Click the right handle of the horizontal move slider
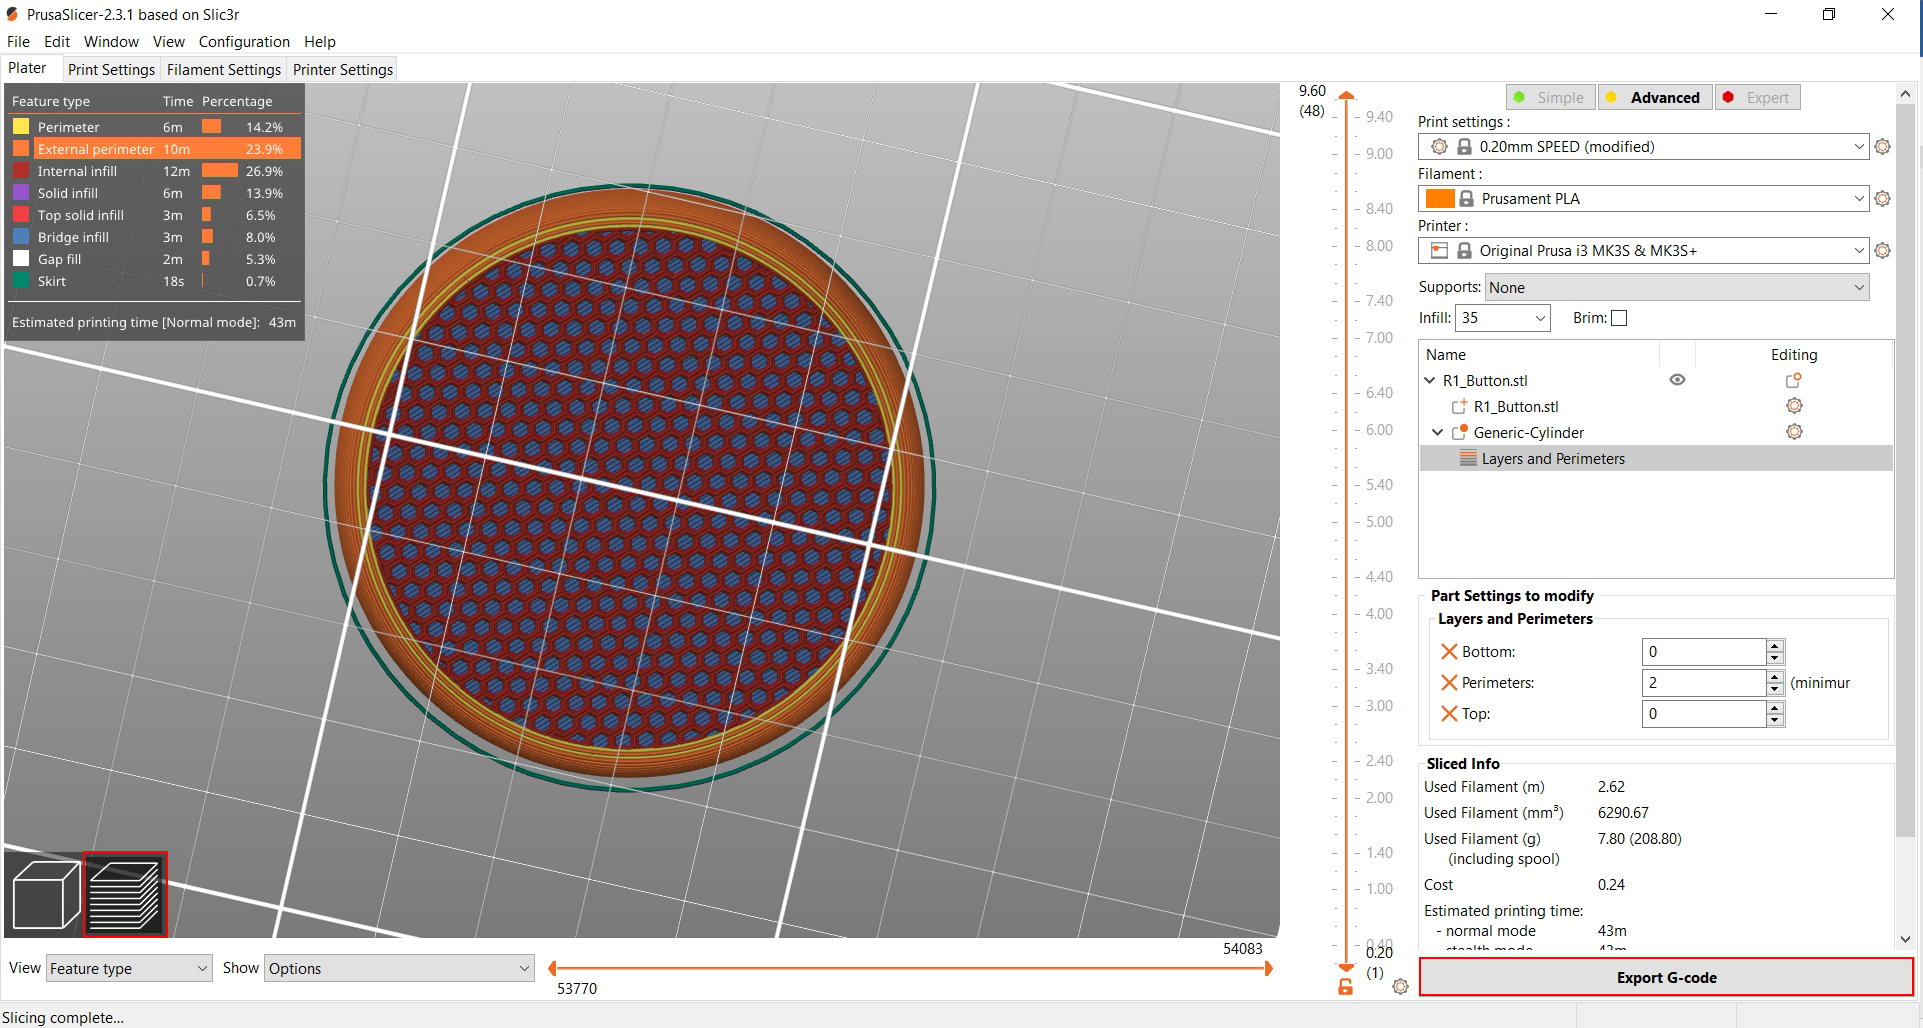1923x1028 pixels. [x=1268, y=968]
